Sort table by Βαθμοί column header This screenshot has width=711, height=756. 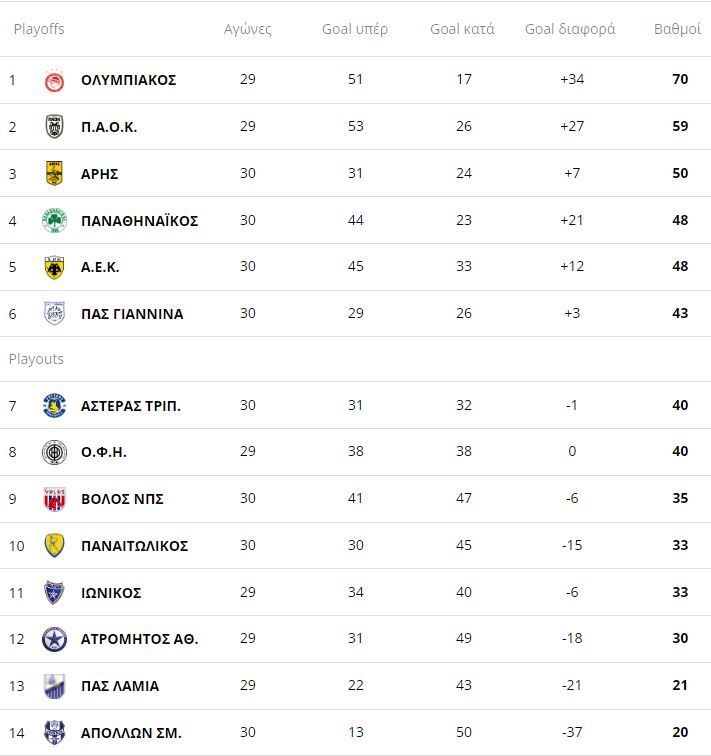pos(677,29)
